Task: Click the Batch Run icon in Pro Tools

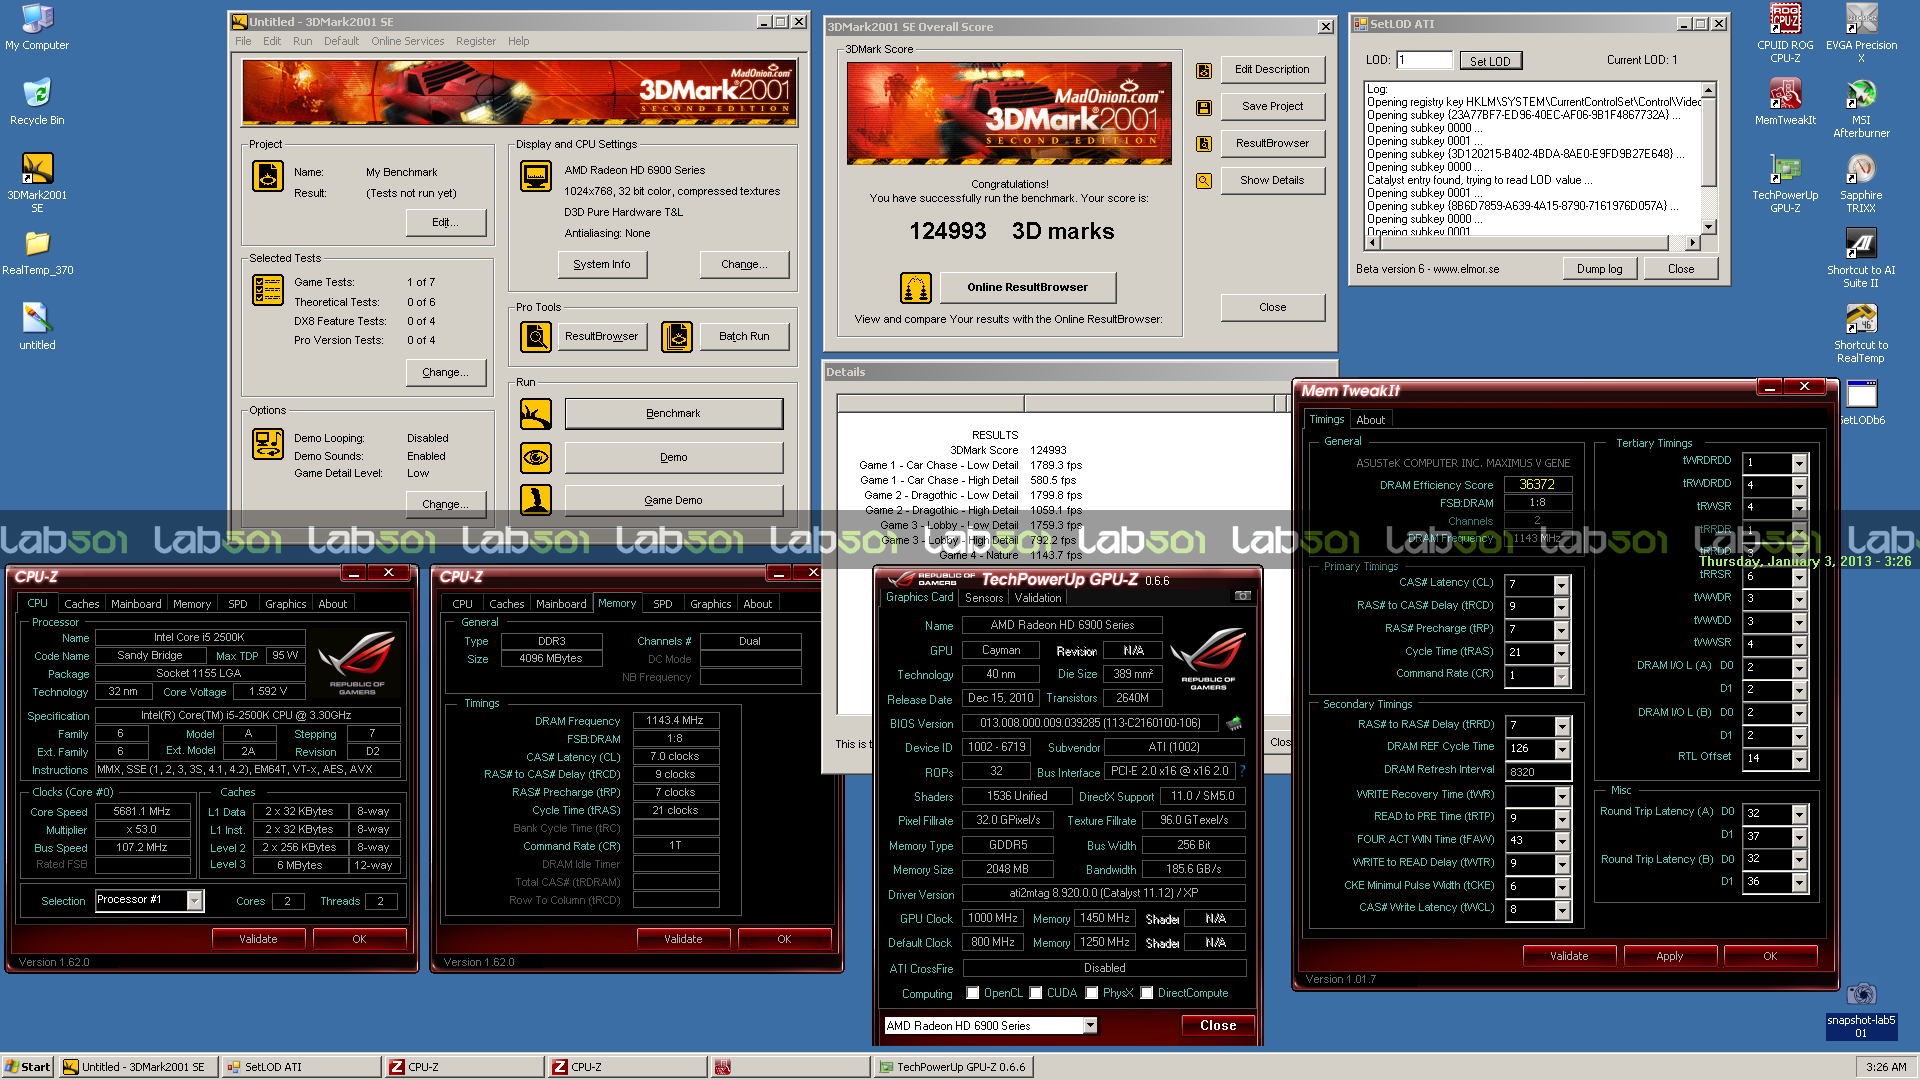Action: 677,337
